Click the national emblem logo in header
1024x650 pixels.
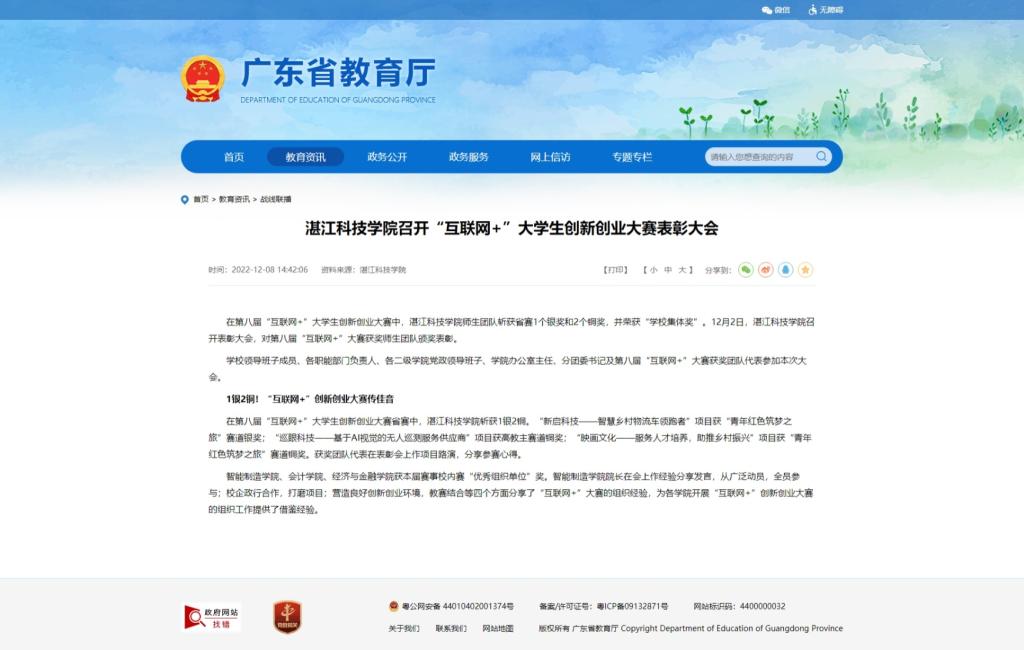tap(202, 79)
